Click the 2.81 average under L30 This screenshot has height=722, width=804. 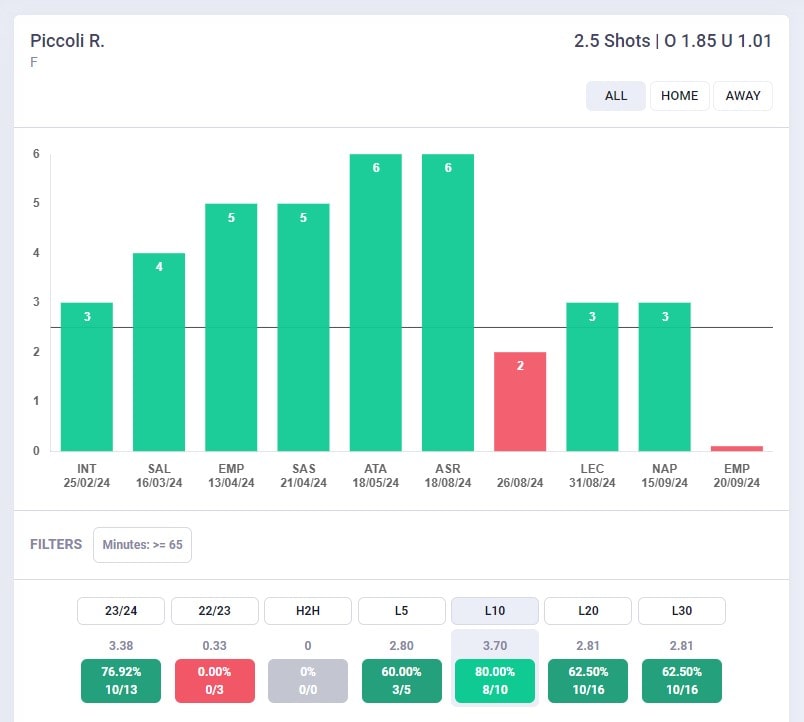point(682,646)
